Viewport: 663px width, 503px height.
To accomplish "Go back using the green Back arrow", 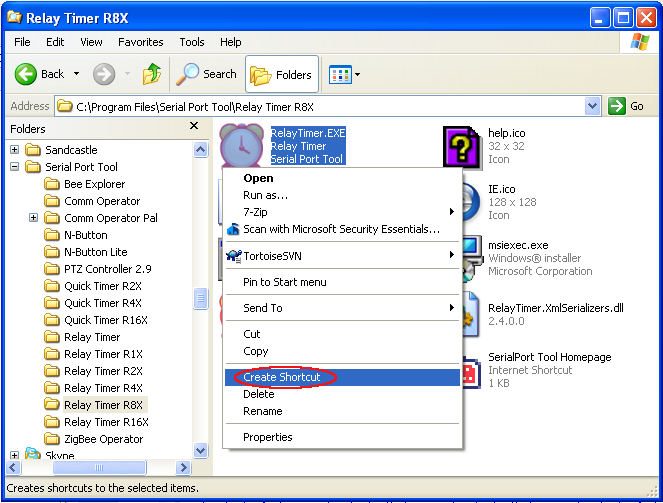I will click(25, 74).
